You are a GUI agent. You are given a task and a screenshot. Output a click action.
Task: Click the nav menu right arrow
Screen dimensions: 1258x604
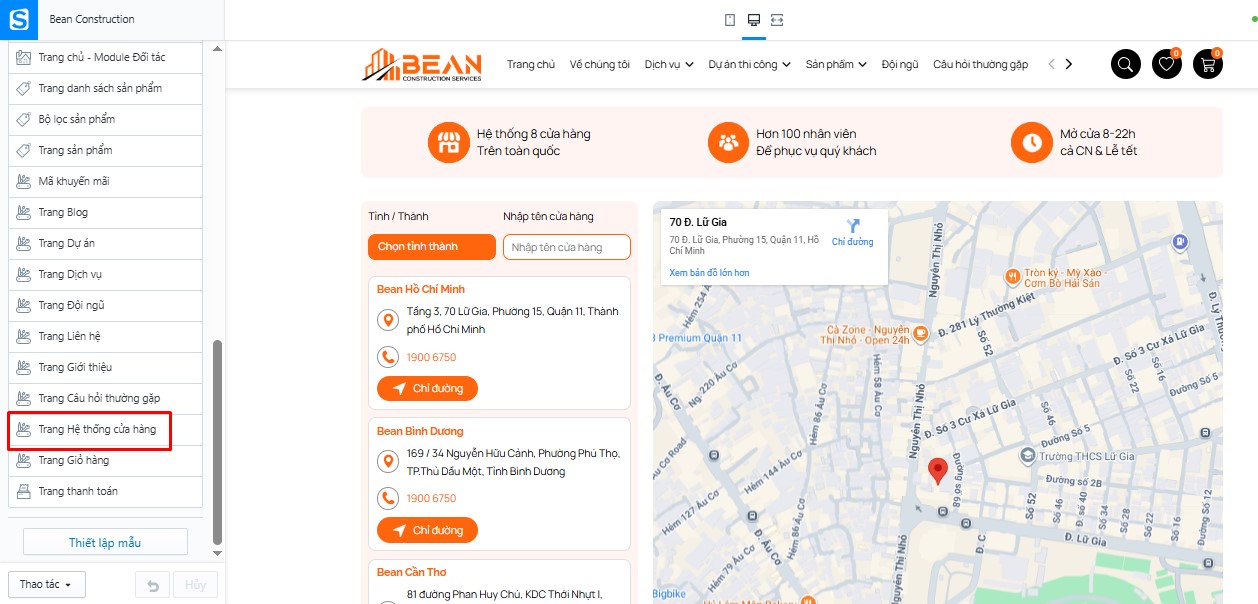coord(1068,64)
